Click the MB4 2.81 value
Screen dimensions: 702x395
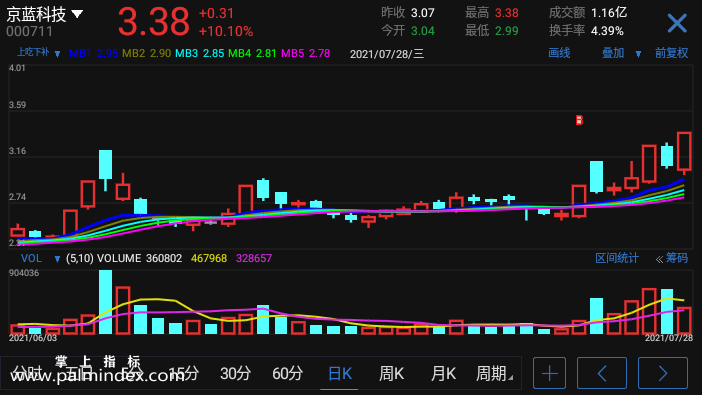253,53
